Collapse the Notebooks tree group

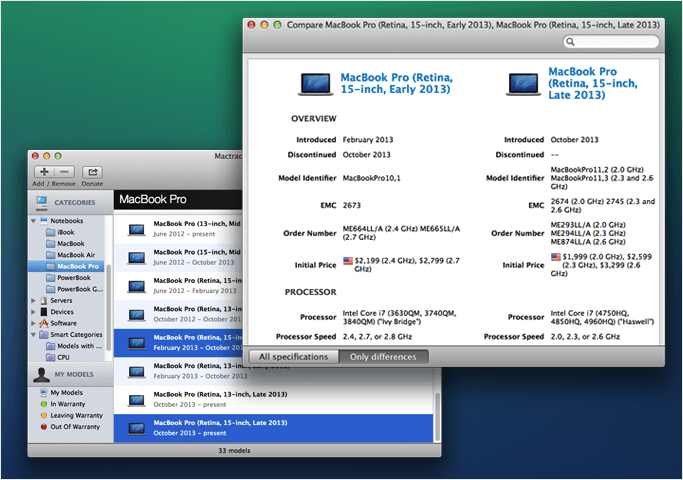(x=34, y=221)
